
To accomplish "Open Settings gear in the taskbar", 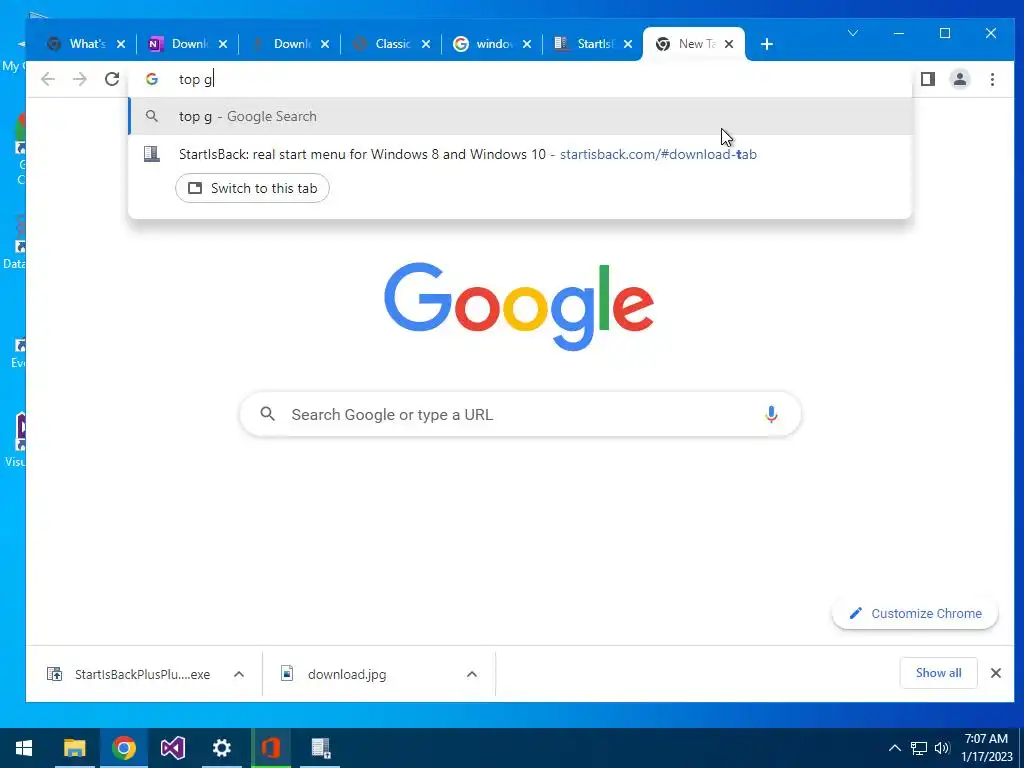I will coord(221,748).
